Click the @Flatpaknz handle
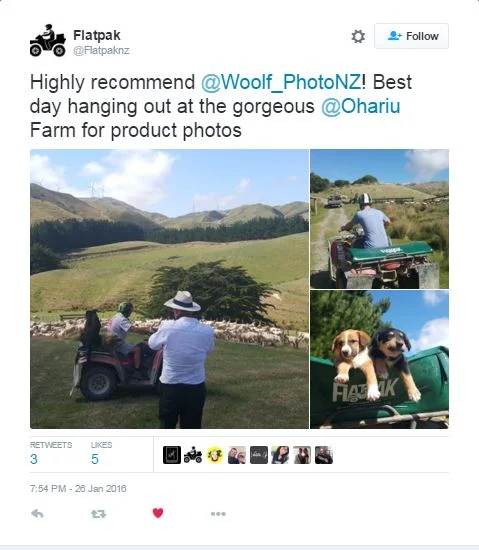479x550 pixels. [x=101, y=51]
